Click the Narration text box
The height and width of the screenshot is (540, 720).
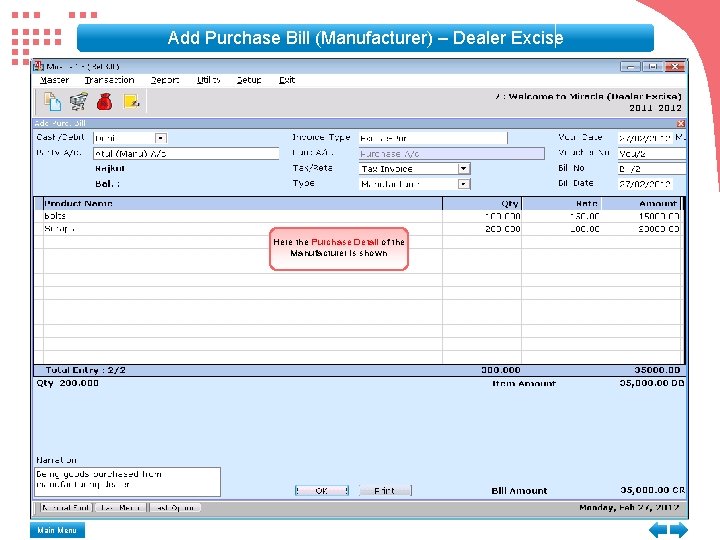coord(127,482)
